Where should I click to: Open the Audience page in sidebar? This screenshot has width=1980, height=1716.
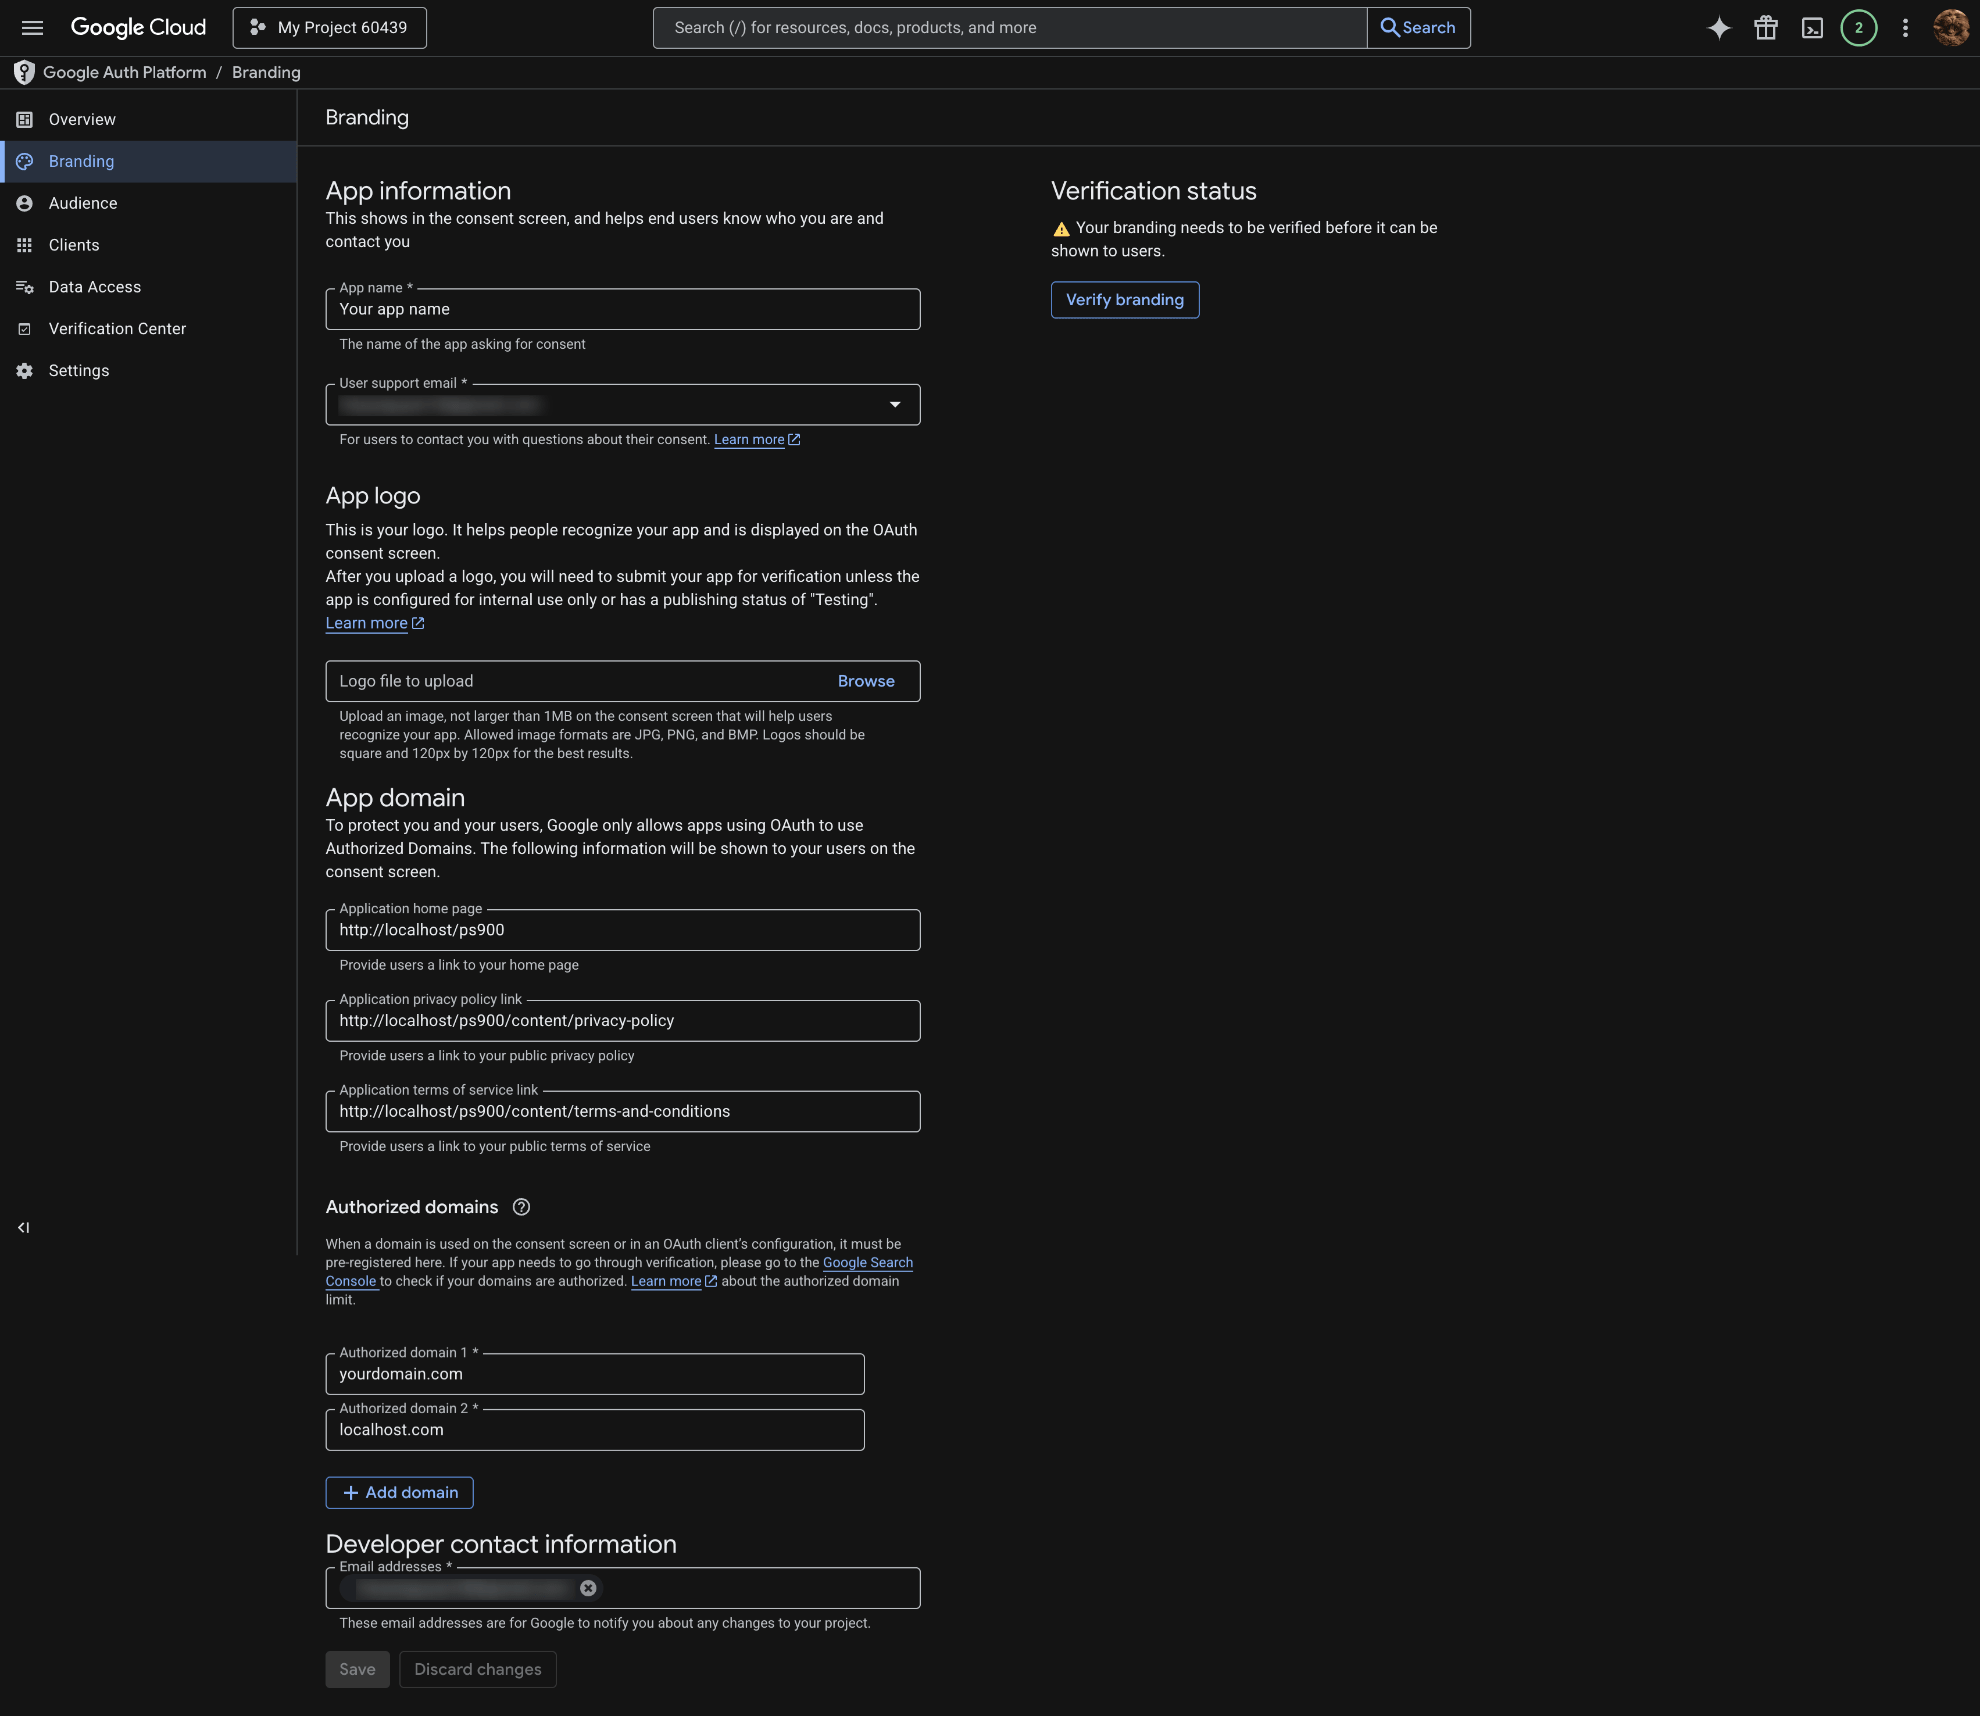click(x=82, y=203)
